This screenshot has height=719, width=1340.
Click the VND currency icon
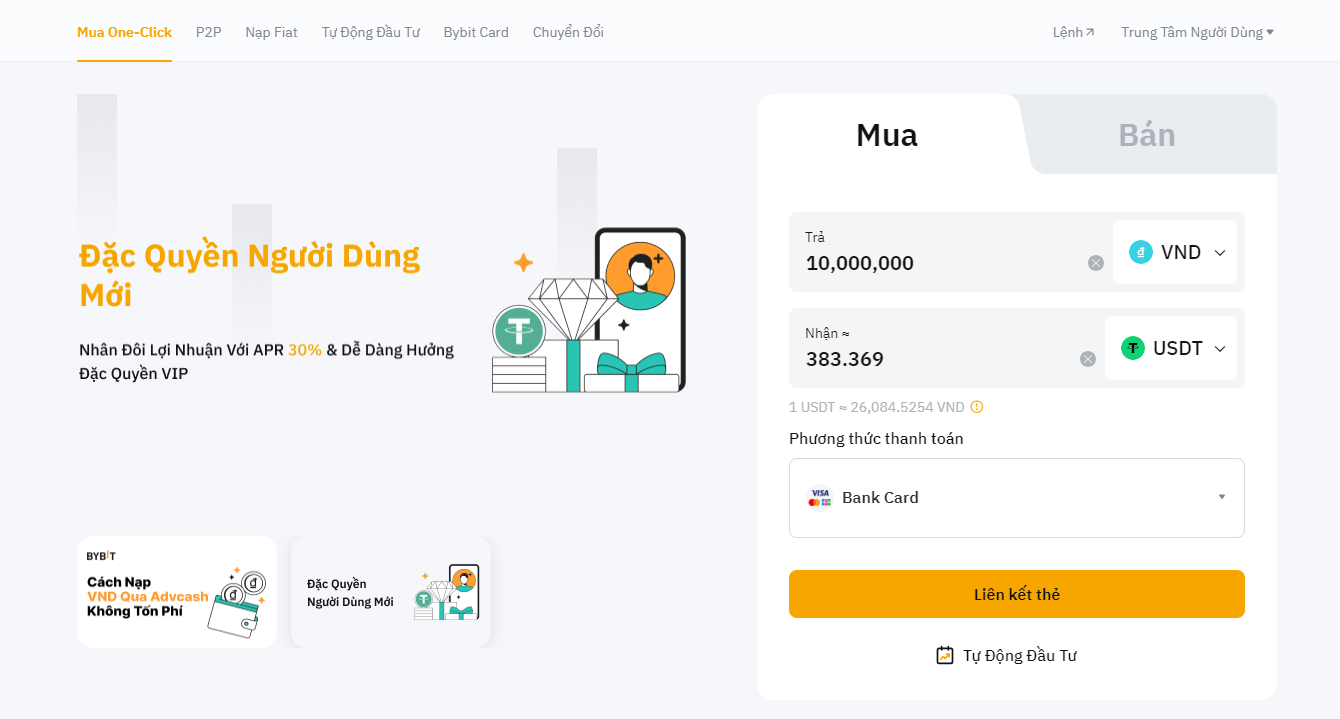1141,252
